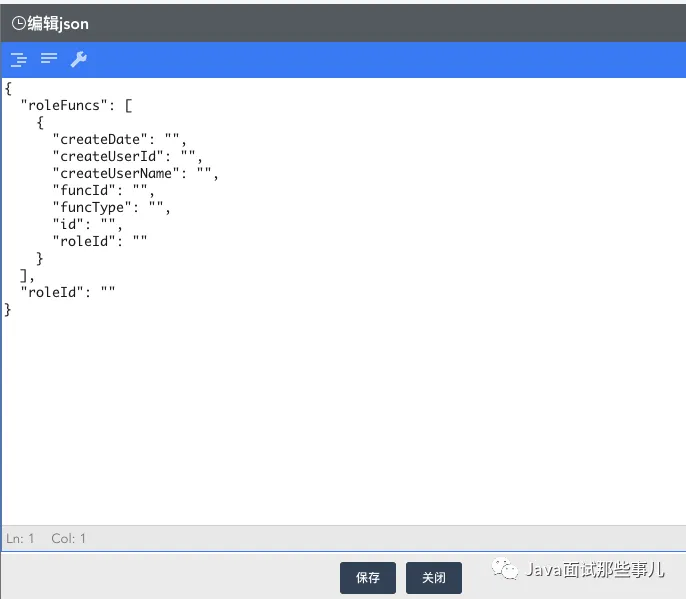Click the 保存 save button
This screenshot has width=686, height=599.
368,578
